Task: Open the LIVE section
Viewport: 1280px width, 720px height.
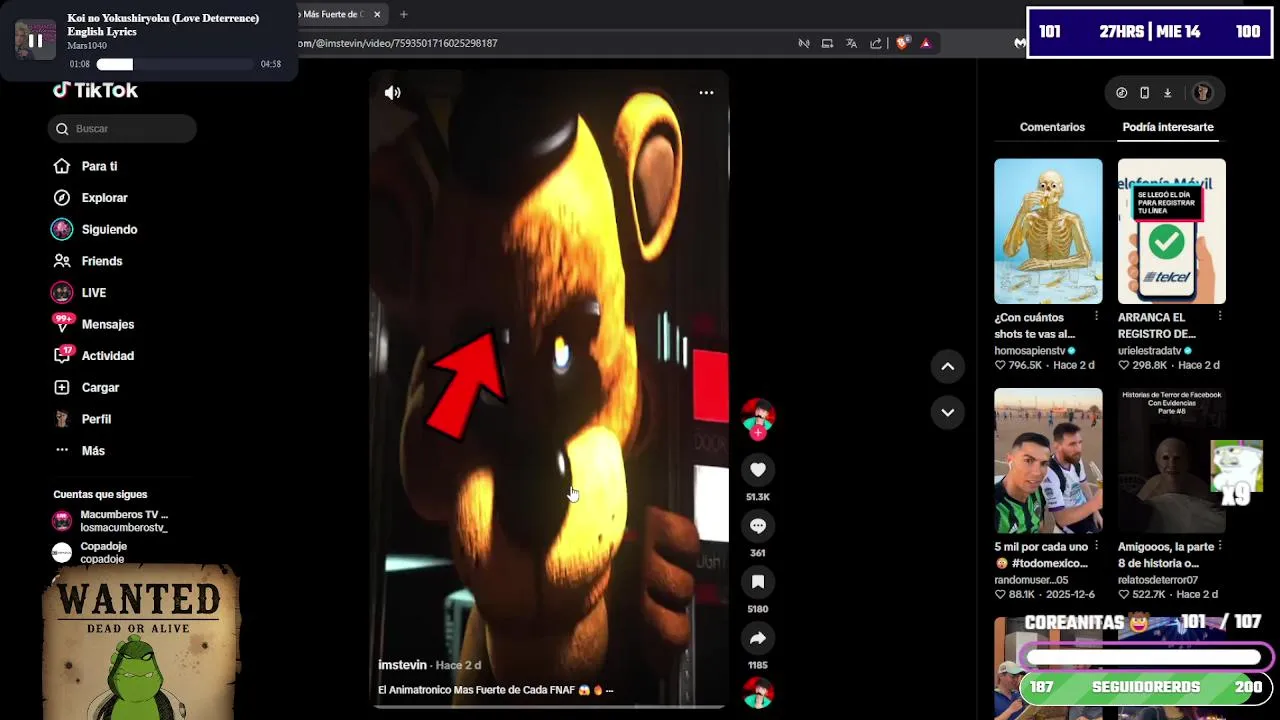Action: coord(93,293)
